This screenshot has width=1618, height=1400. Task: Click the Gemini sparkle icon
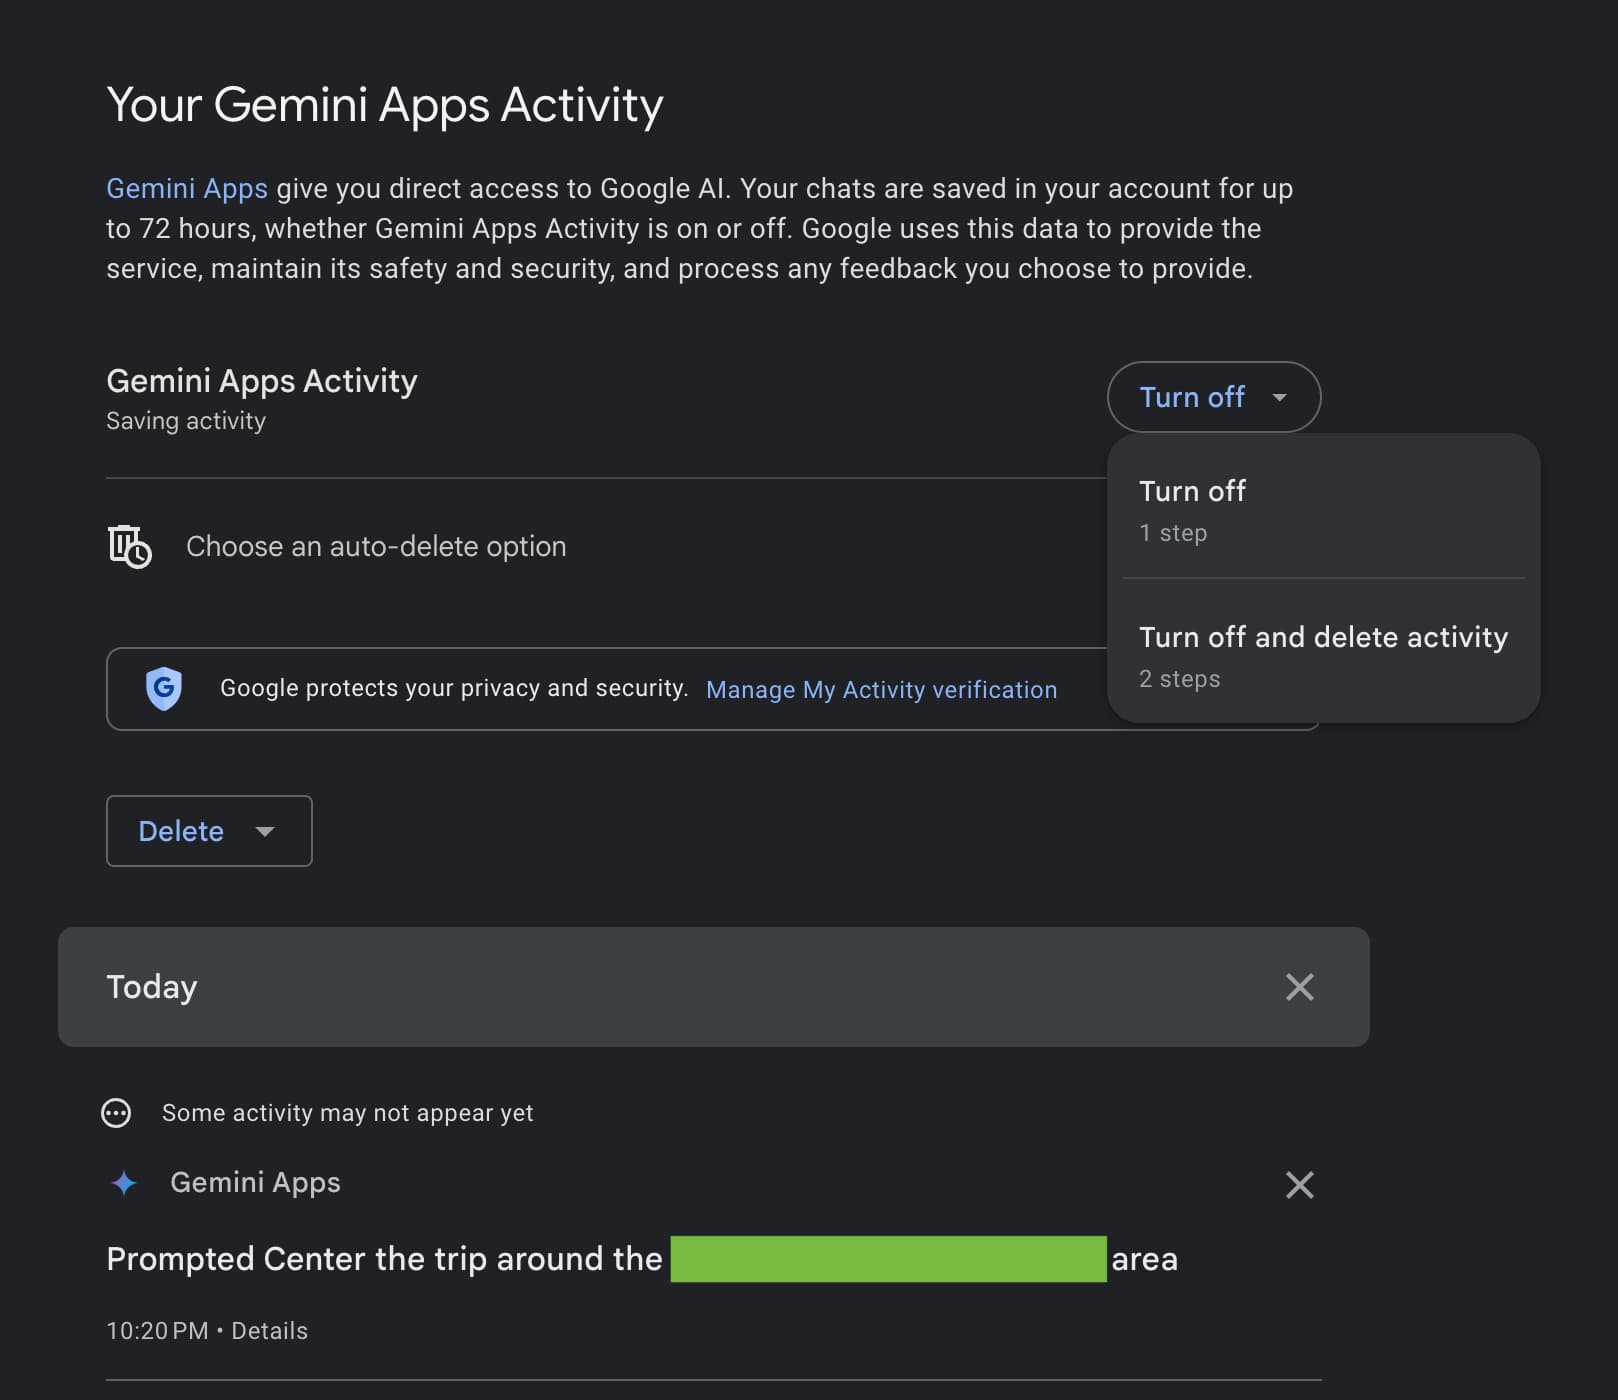(x=124, y=1183)
